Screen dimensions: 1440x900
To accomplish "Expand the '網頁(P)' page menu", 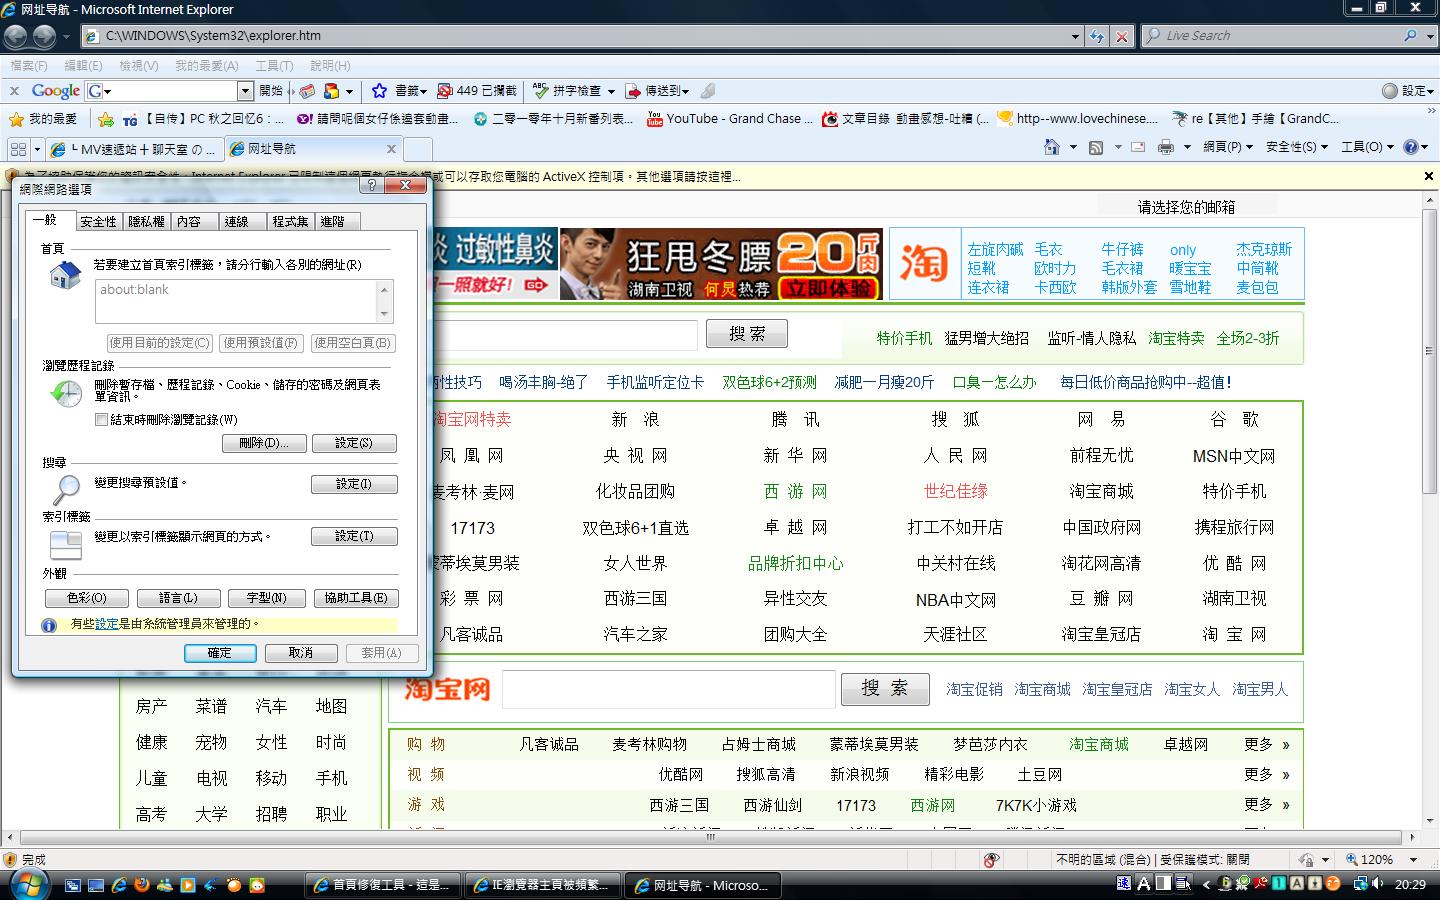I will click(1228, 147).
